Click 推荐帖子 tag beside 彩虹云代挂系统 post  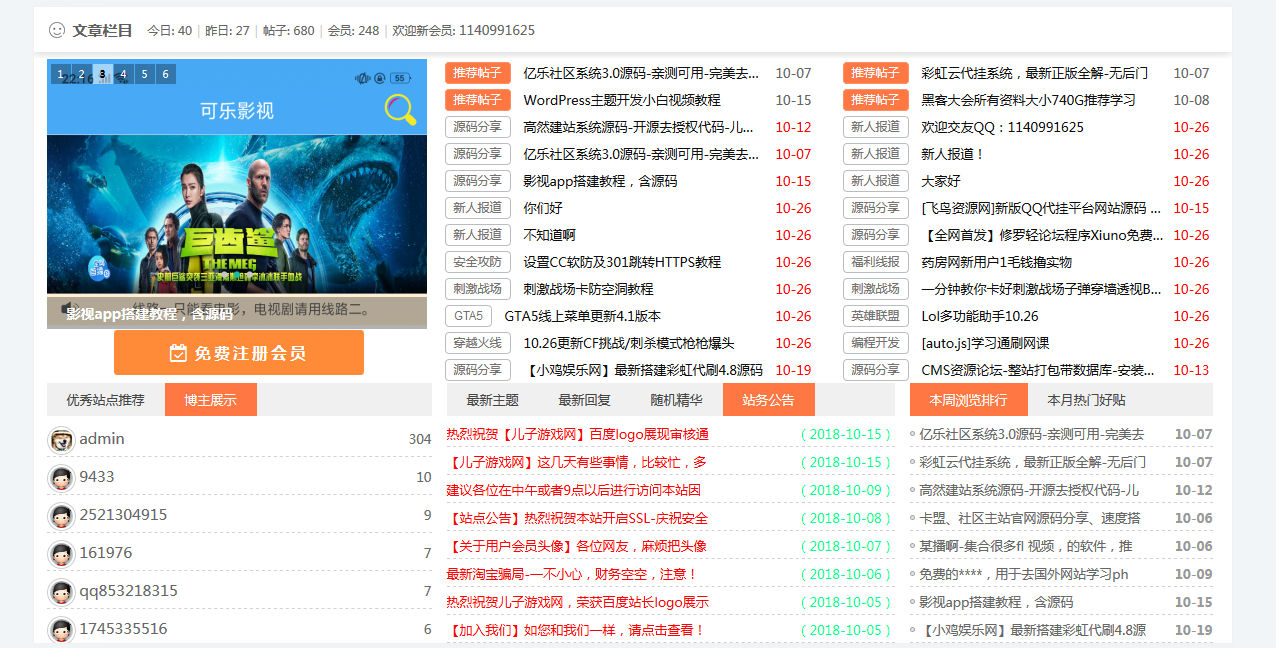coord(875,73)
